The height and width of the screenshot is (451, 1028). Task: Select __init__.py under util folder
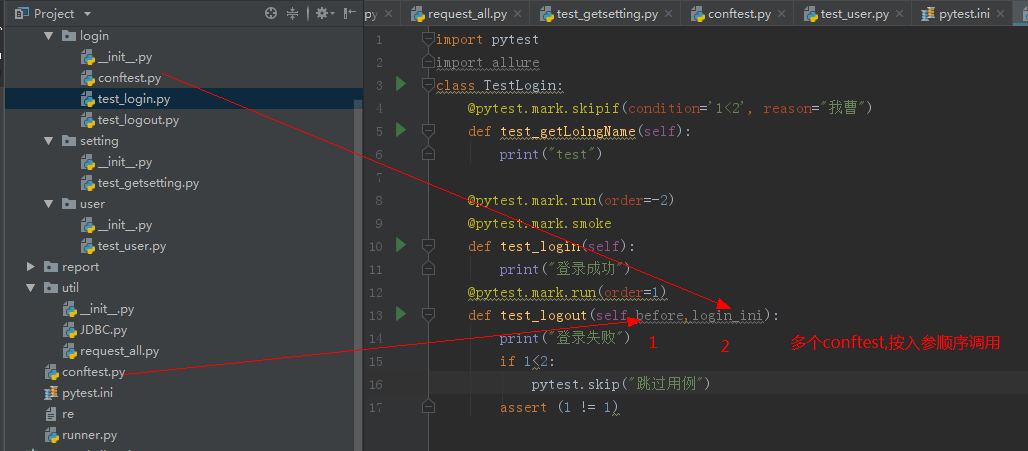(107, 309)
